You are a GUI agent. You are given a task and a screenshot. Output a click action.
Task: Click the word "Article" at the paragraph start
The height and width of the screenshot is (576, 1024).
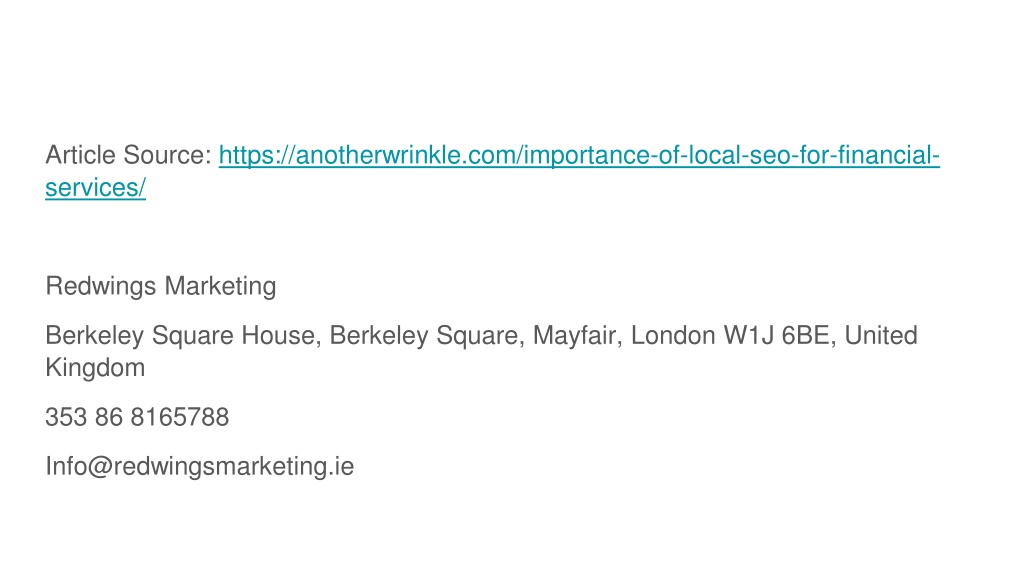coord(80,155)
